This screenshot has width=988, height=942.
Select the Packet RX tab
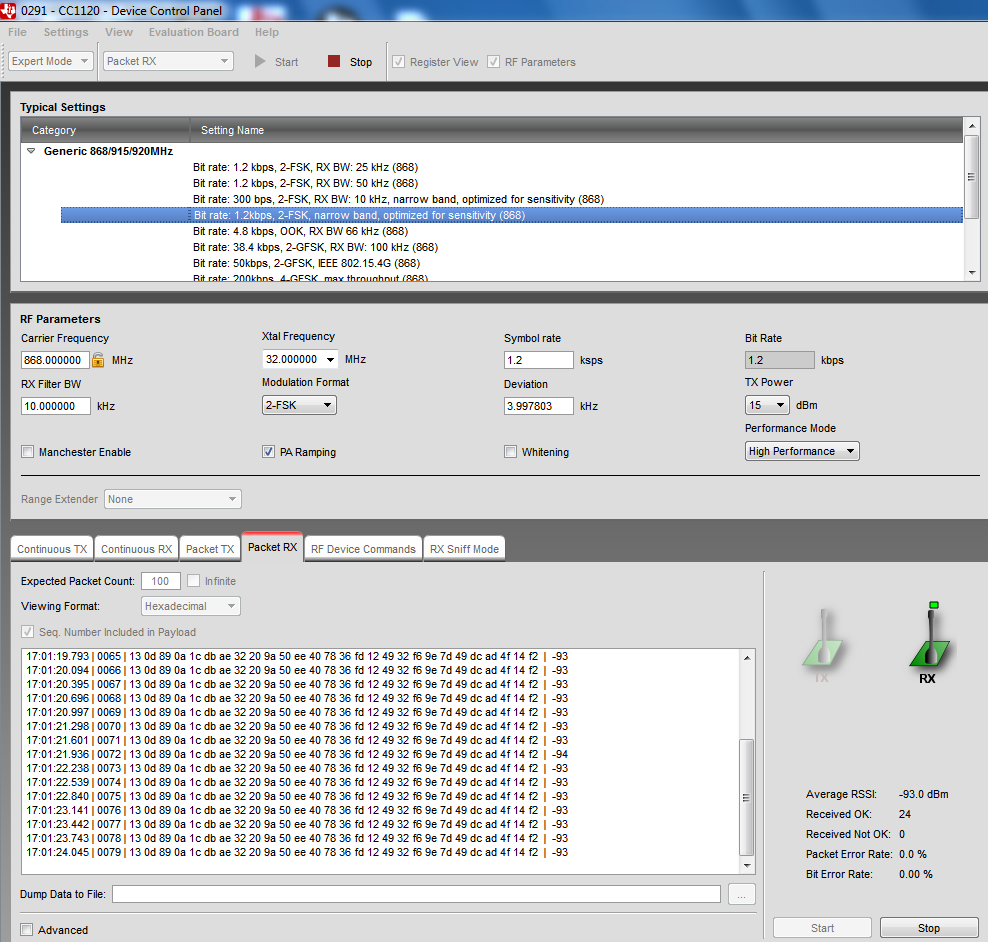point(272,547)
